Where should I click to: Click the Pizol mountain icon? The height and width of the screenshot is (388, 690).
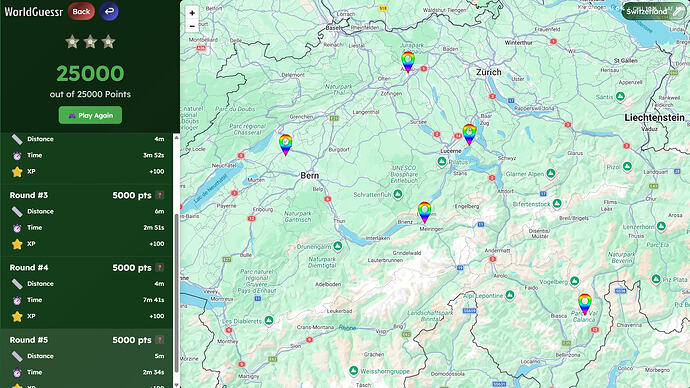pyautogui.click(x=627, y=167)
